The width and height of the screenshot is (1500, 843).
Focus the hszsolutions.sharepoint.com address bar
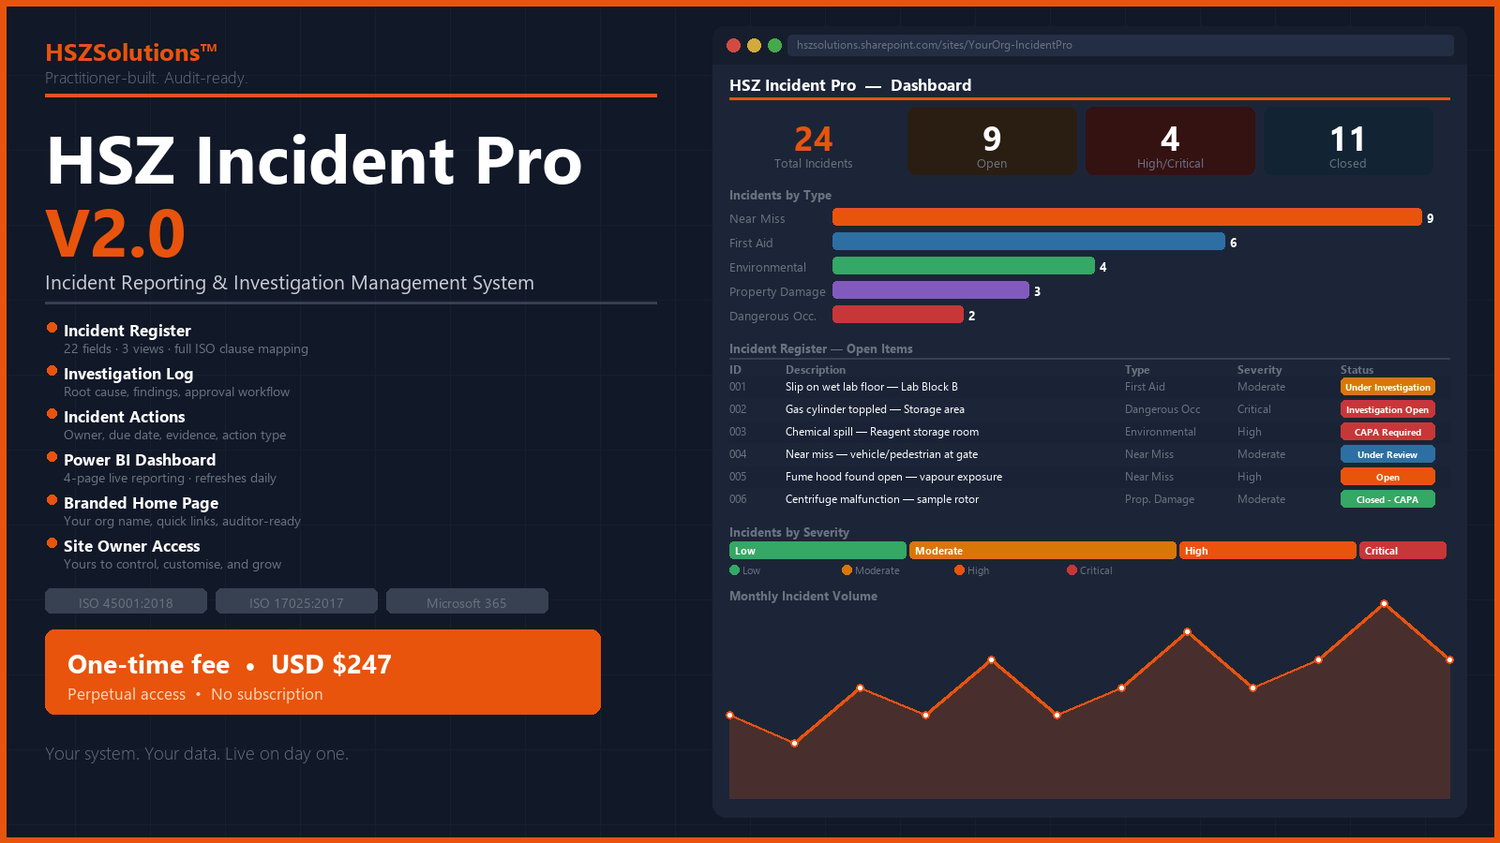click(1120, 45)
